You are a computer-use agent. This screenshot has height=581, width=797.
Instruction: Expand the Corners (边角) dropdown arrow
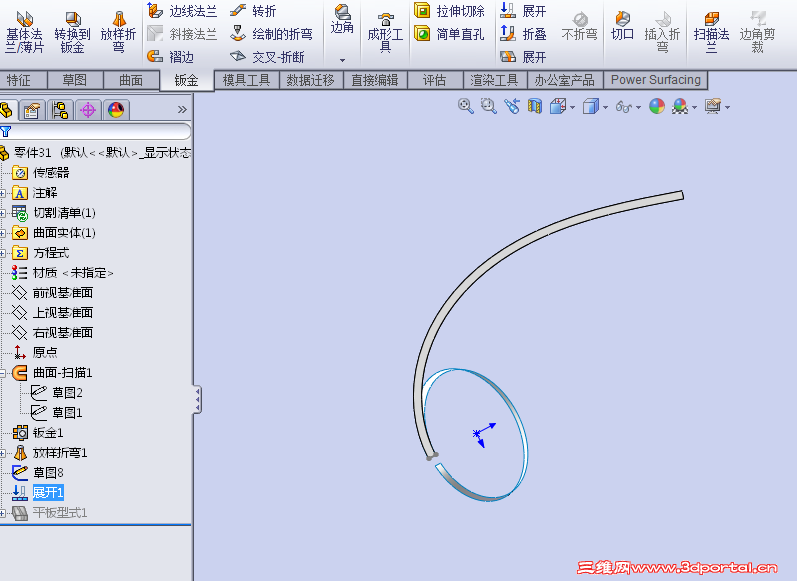[x=342, y=60]
